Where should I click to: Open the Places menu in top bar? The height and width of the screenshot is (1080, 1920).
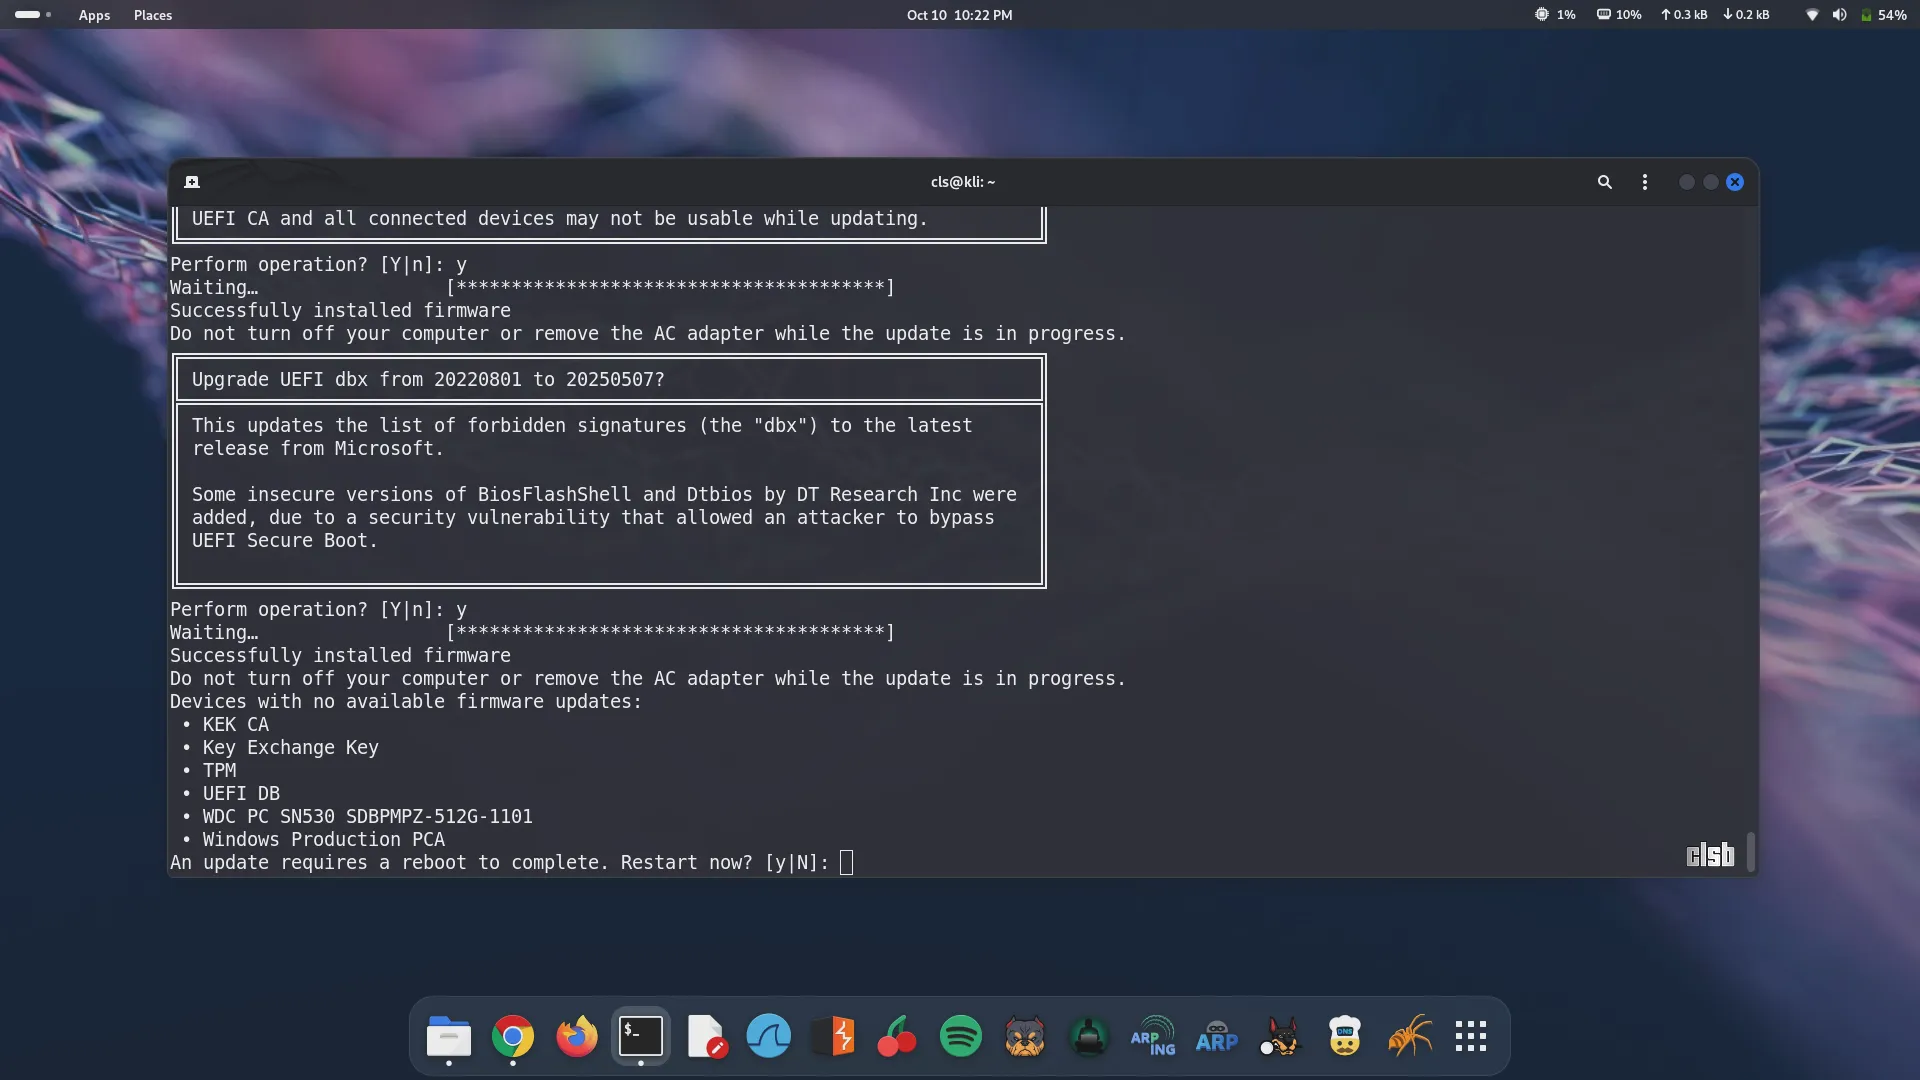tap(153, 15)
